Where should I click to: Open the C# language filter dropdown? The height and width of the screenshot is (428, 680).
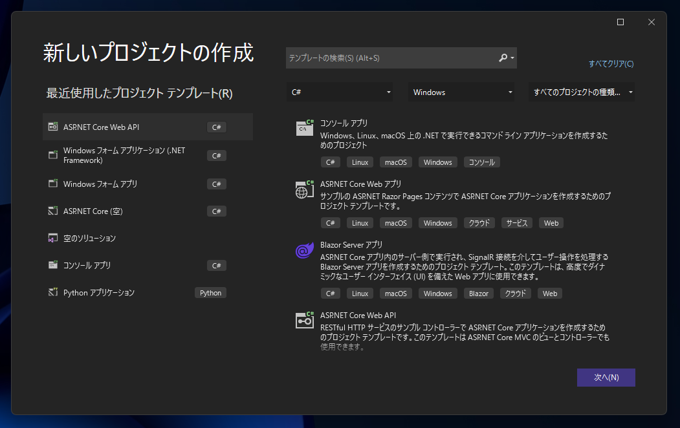click(x=340, y=92)
